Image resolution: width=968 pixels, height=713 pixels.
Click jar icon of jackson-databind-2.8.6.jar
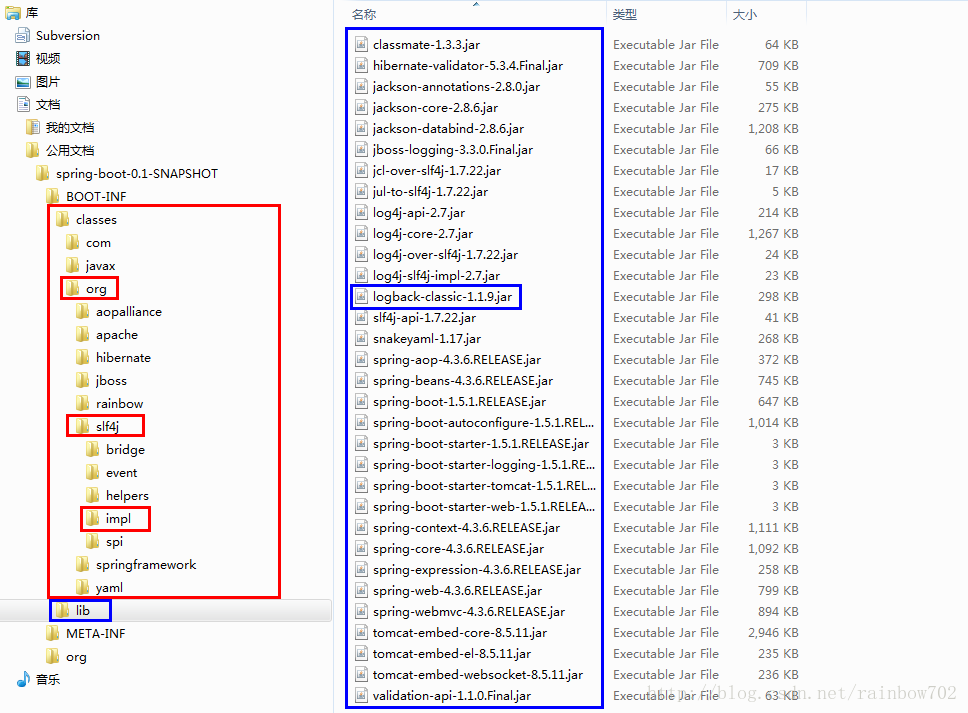361,128
